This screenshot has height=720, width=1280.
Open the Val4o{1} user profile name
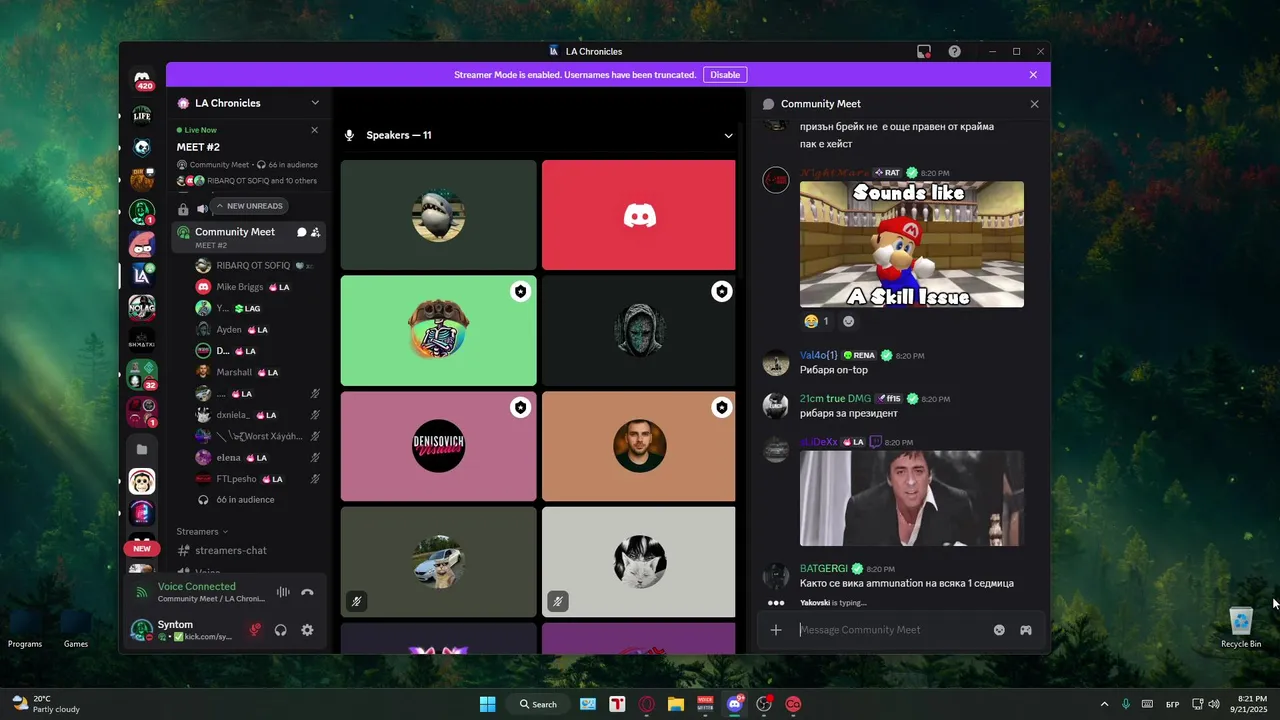coord(818,355)
